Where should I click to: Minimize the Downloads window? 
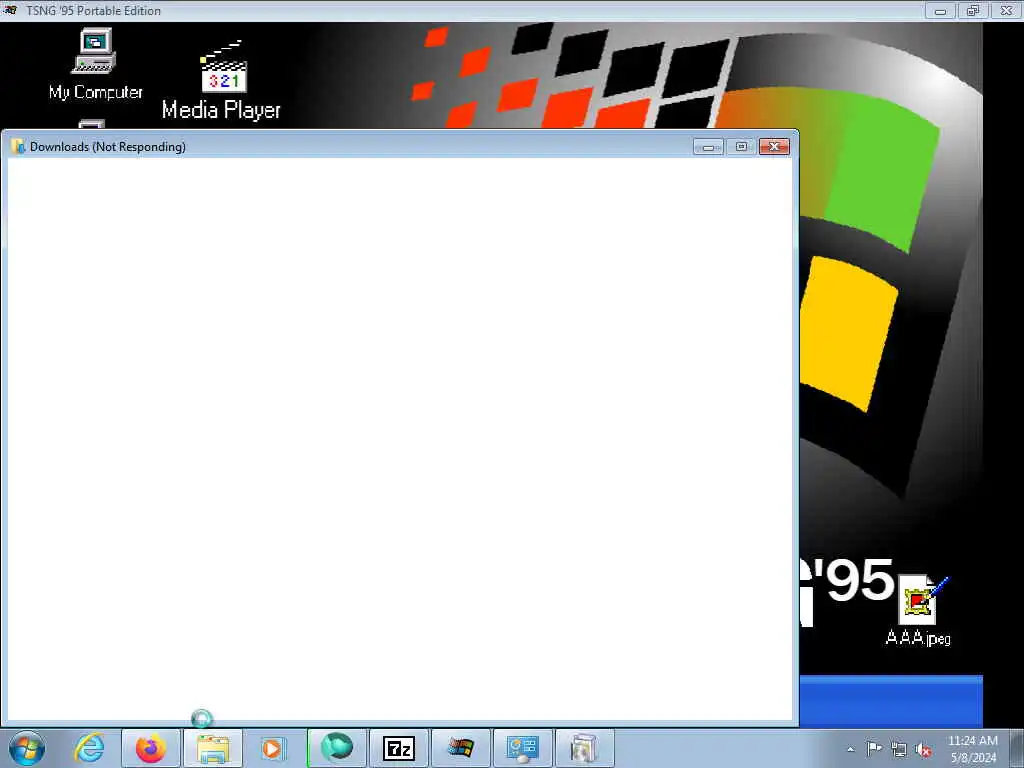point(708,147)
